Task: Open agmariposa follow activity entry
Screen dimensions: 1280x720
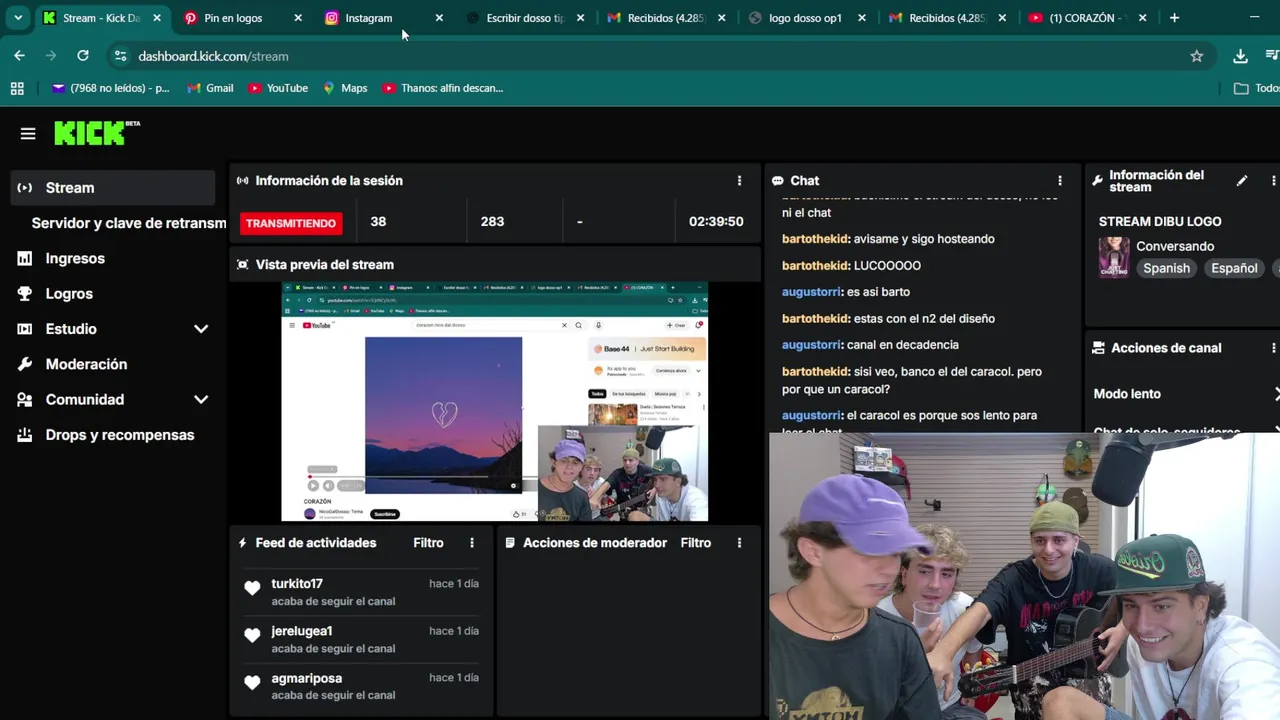Action: click(361, 686)
